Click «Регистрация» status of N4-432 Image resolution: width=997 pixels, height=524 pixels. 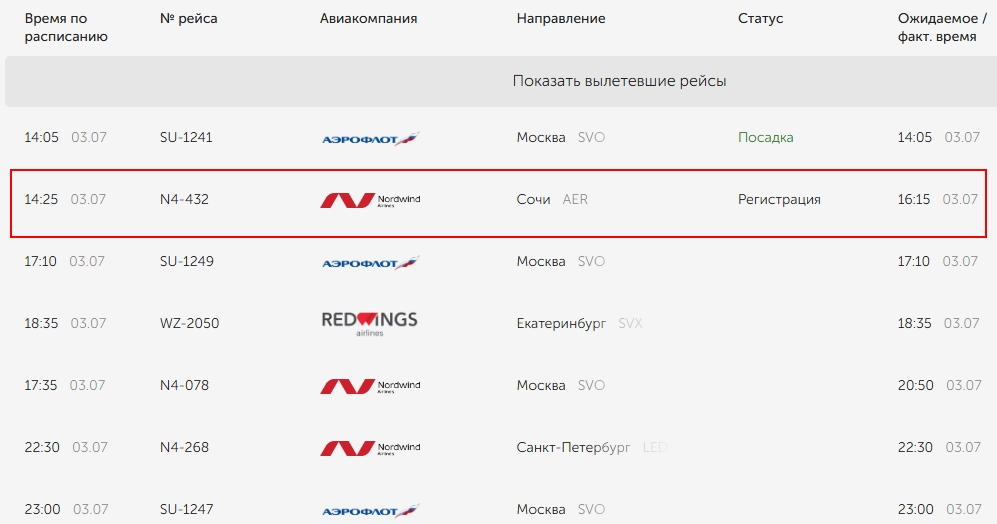click(x=779, y=200)
